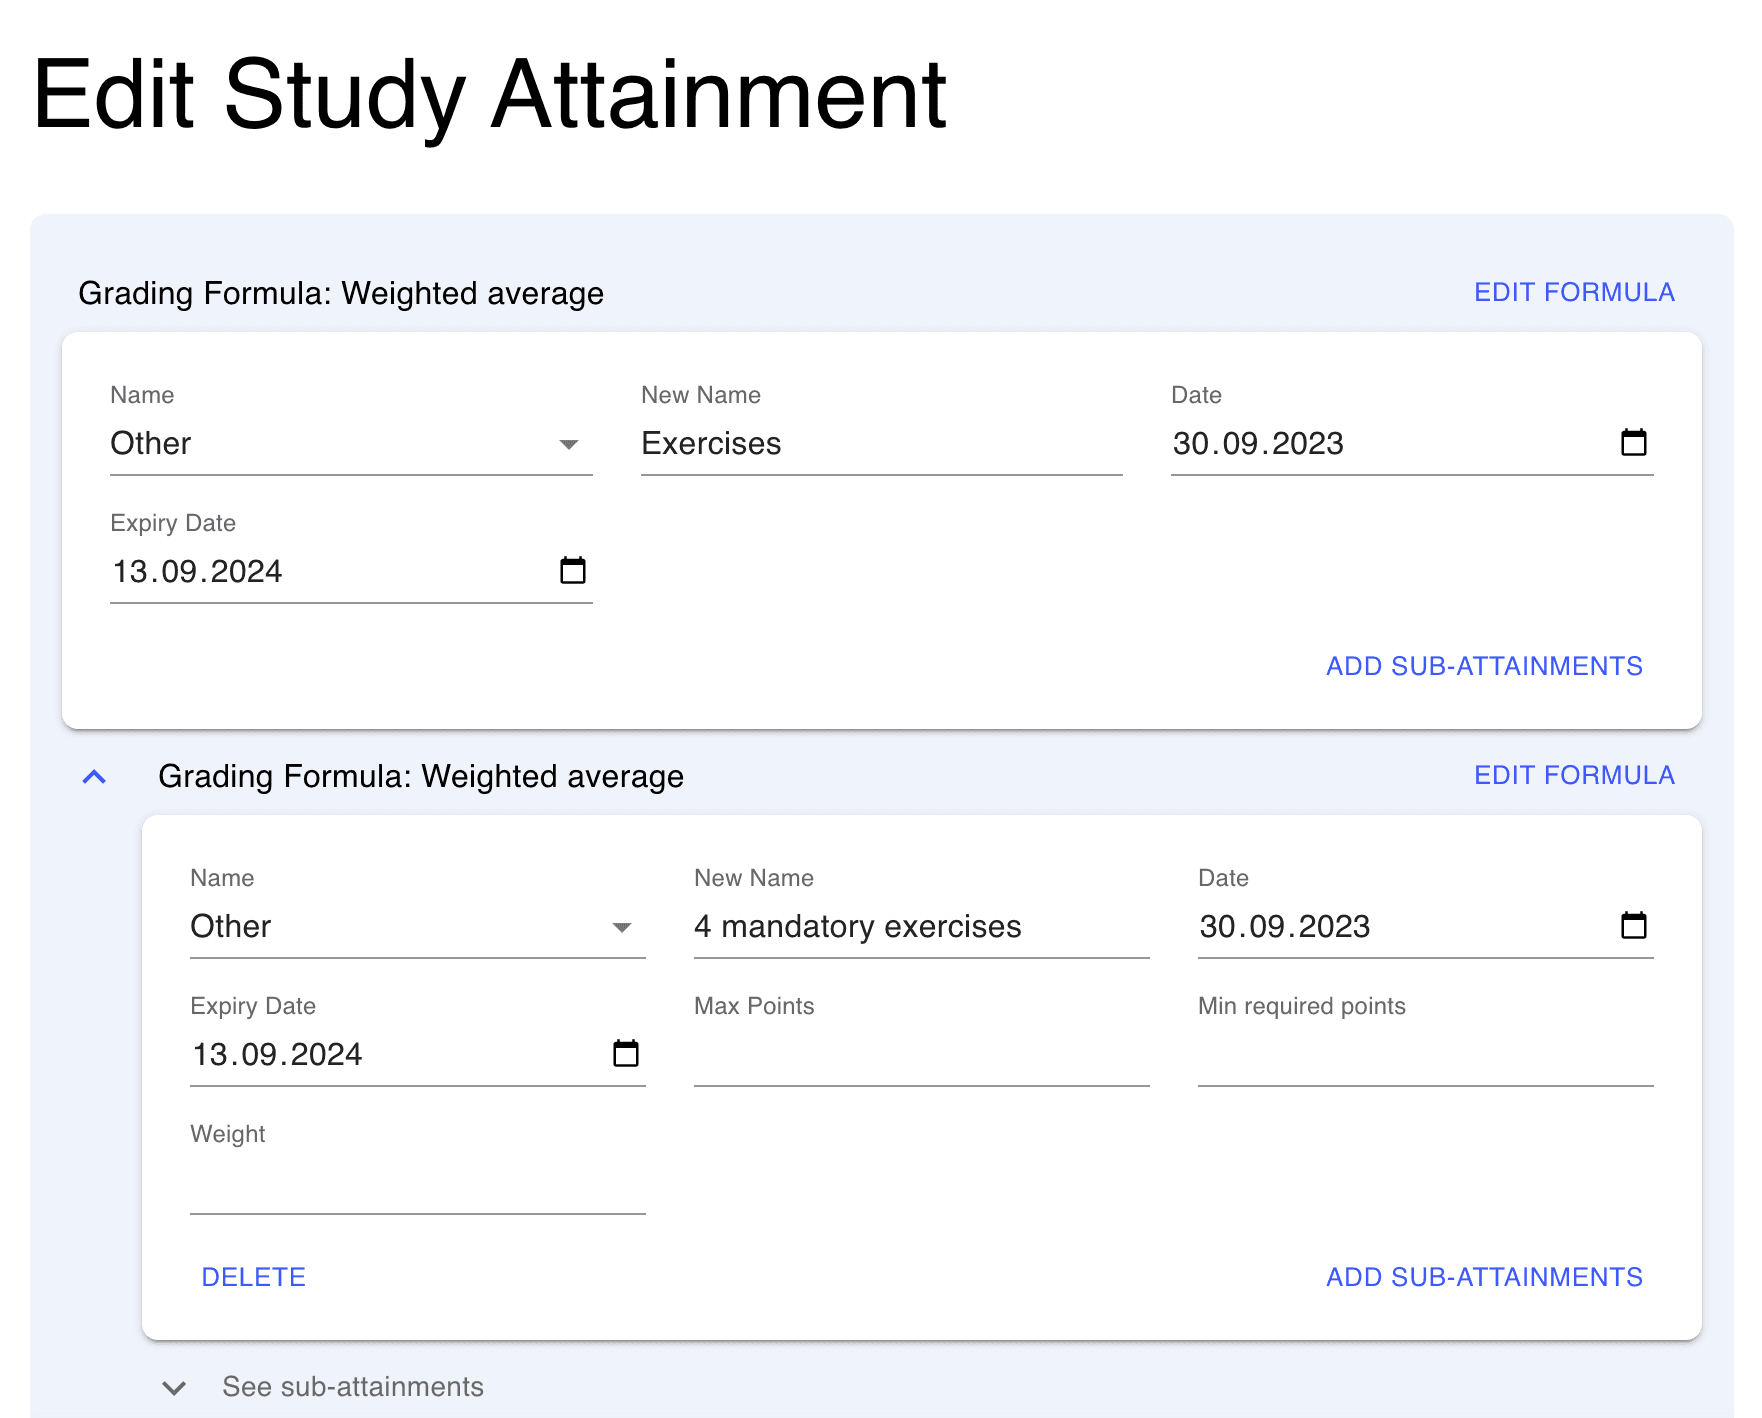This screenshot has width=1762, height=1418.
Task: Click Edit Formula for sub-attainment
Action: [1573, 775]
